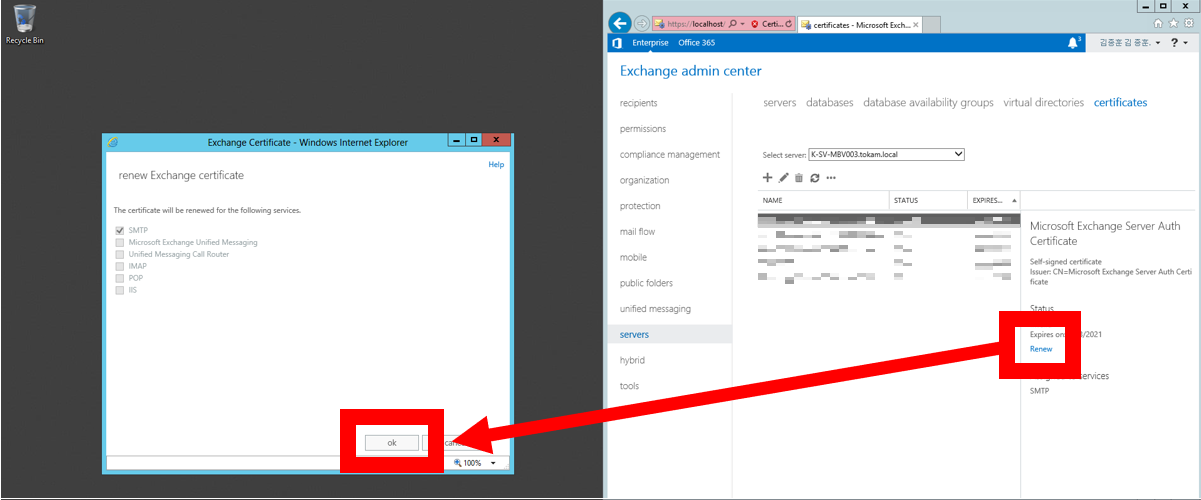1201x500 pixels.
Task: Open database availability groups tab
Action: [928, 102]
